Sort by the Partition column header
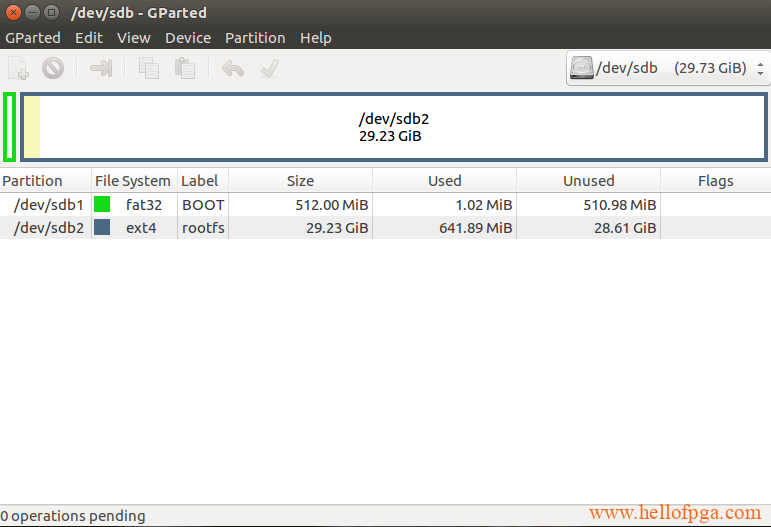Image resolution: width=771 pixels, height=527 pixels. [46, 181]
